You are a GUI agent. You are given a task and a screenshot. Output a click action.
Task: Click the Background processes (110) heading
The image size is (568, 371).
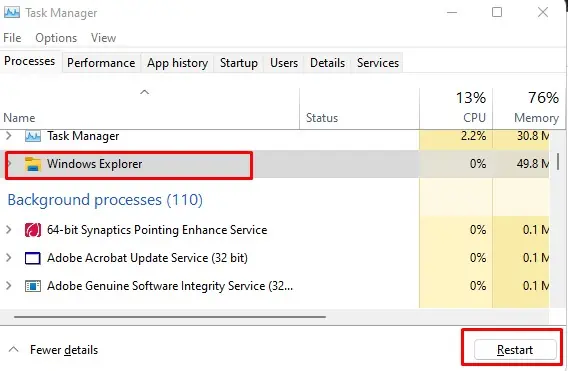105,200
